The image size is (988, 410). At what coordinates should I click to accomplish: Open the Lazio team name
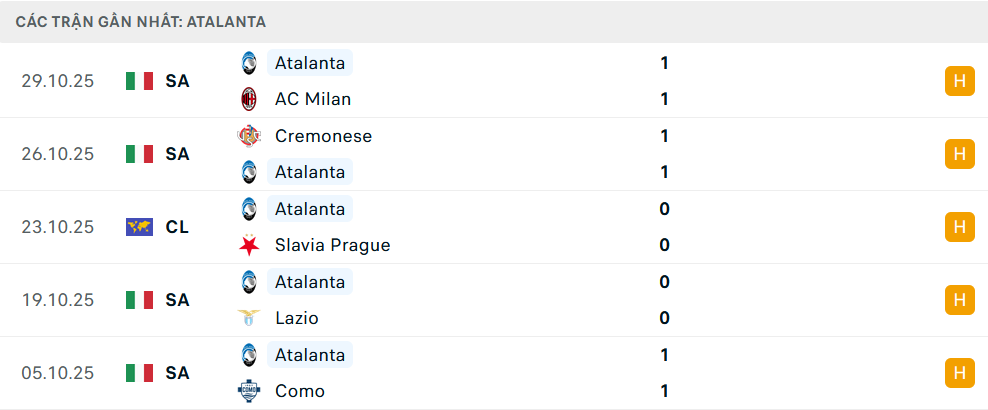coord(297,318)
